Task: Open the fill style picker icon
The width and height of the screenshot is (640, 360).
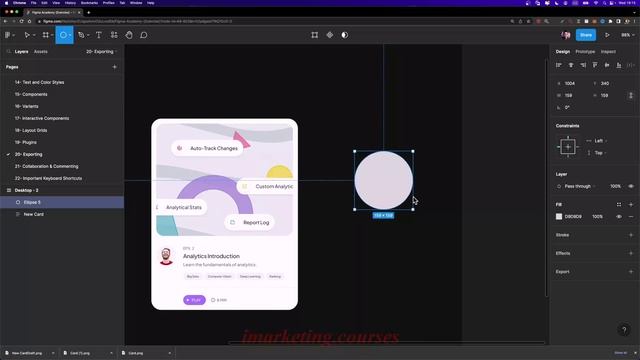Action: click(x=619, y=204)
